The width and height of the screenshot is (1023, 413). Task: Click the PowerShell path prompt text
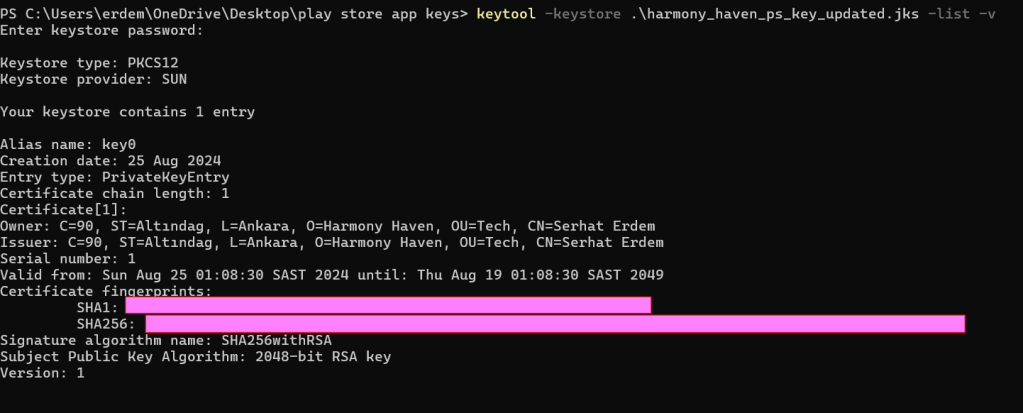pyautogui.click(x=235, y=14)
